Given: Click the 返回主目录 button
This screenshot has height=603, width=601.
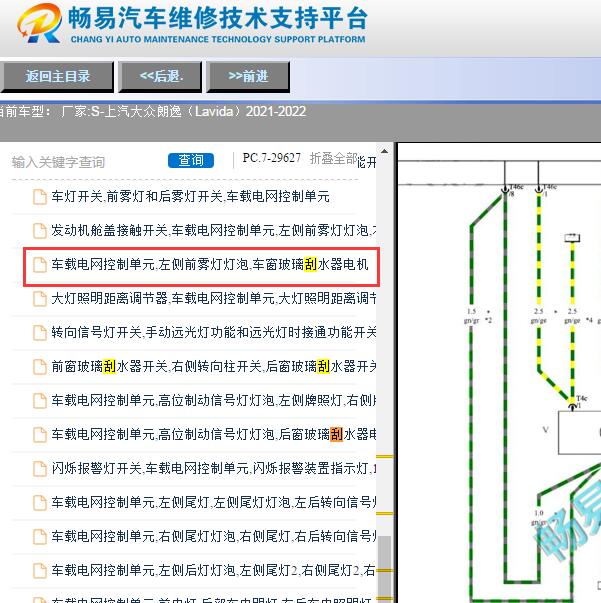Looking at the screenshot, I should pyautogui.click(x=57, y=77).
